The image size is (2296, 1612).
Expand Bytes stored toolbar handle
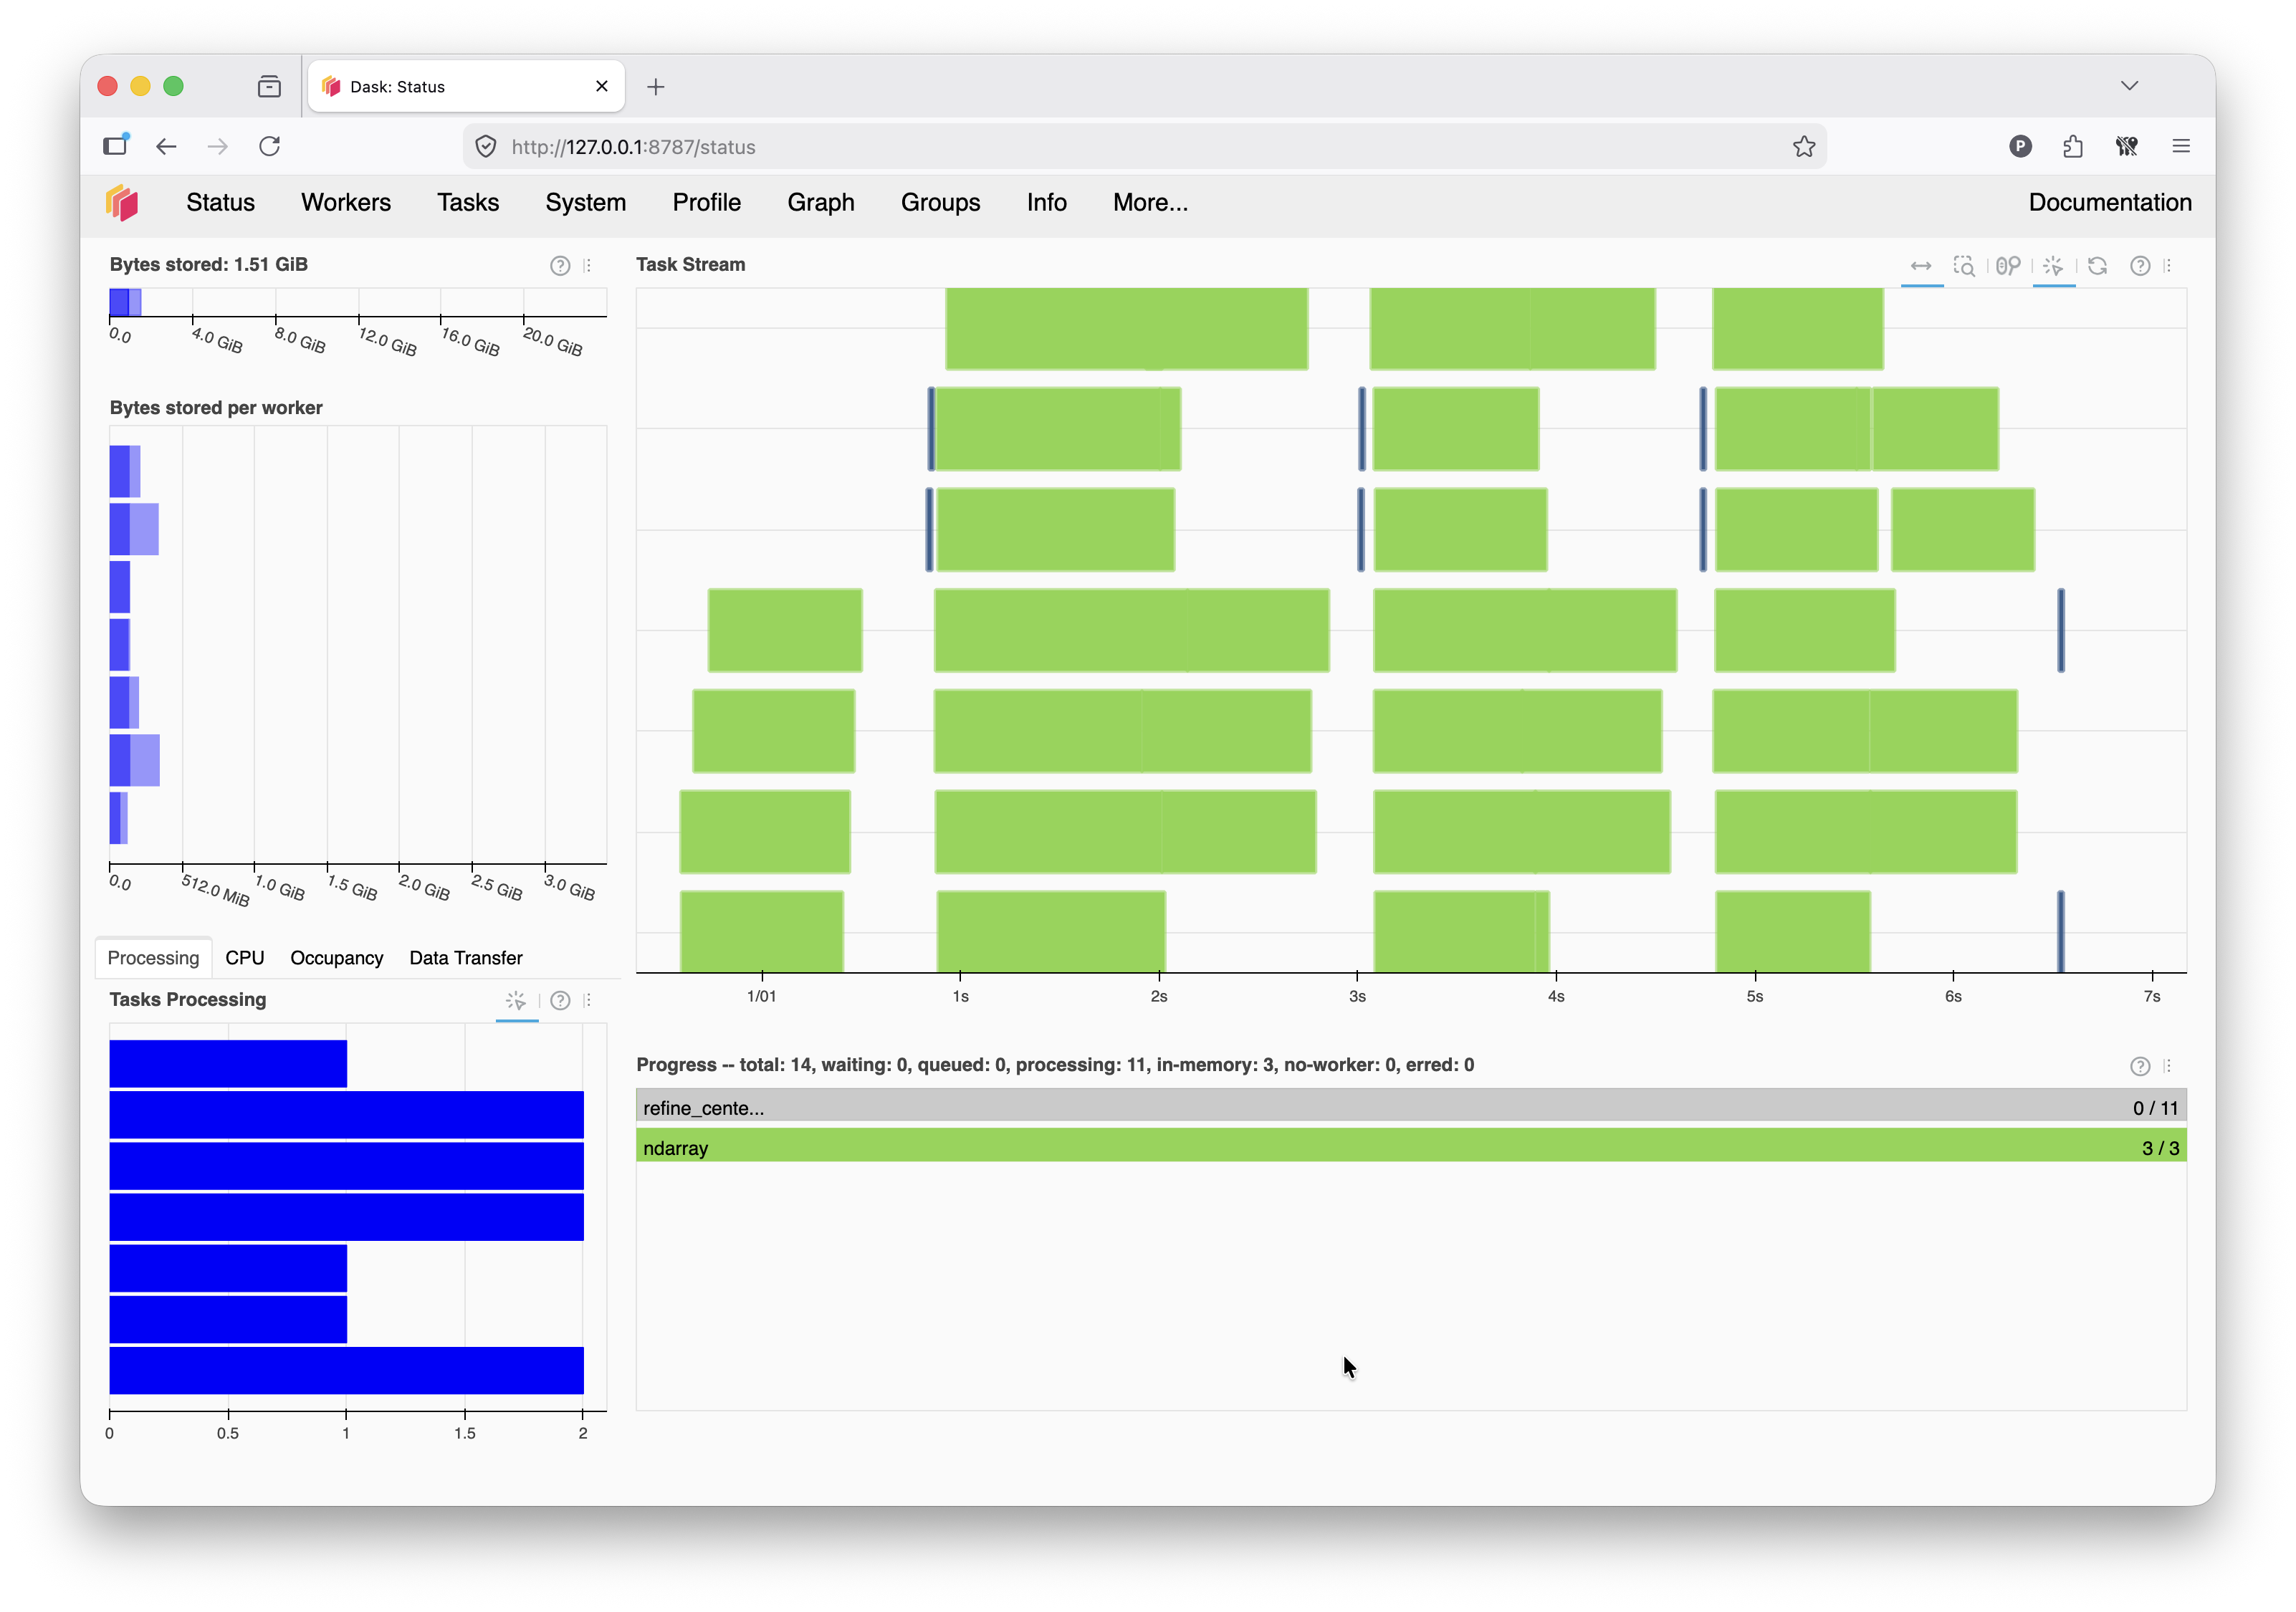click(588, 266)
